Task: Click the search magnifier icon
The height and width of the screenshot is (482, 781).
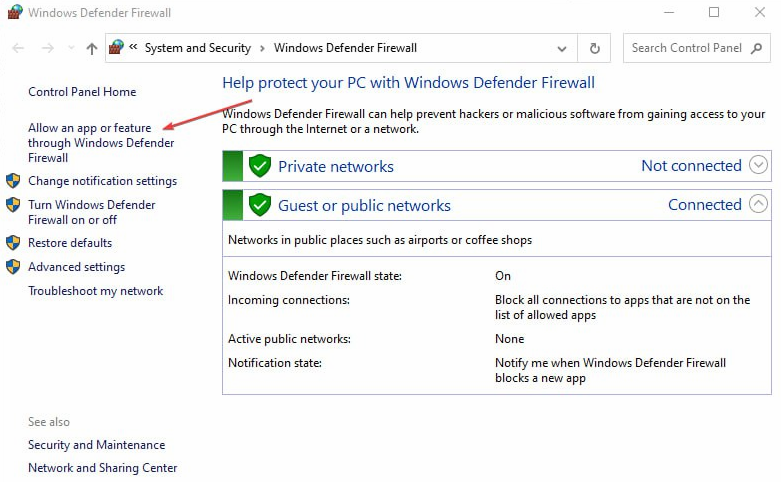Action: 756,48
